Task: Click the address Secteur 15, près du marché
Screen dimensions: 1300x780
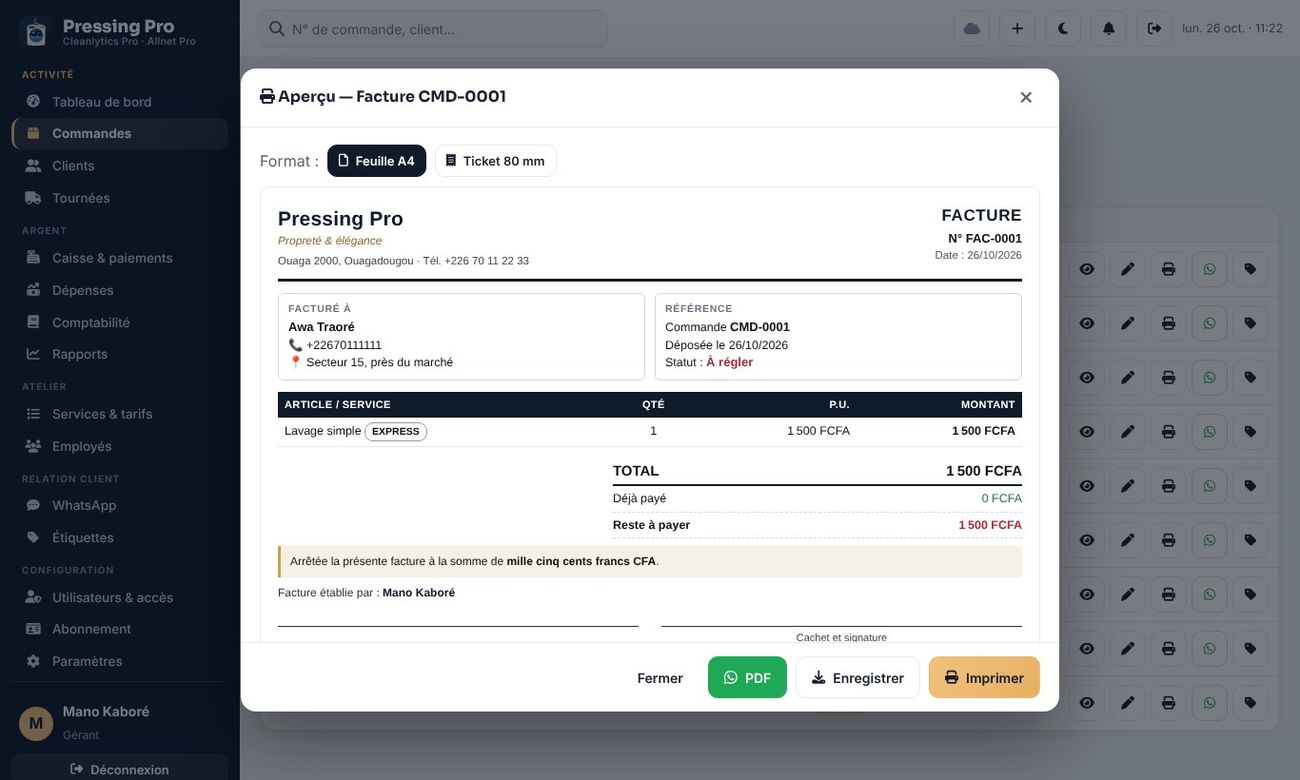Action: [380, 362]
